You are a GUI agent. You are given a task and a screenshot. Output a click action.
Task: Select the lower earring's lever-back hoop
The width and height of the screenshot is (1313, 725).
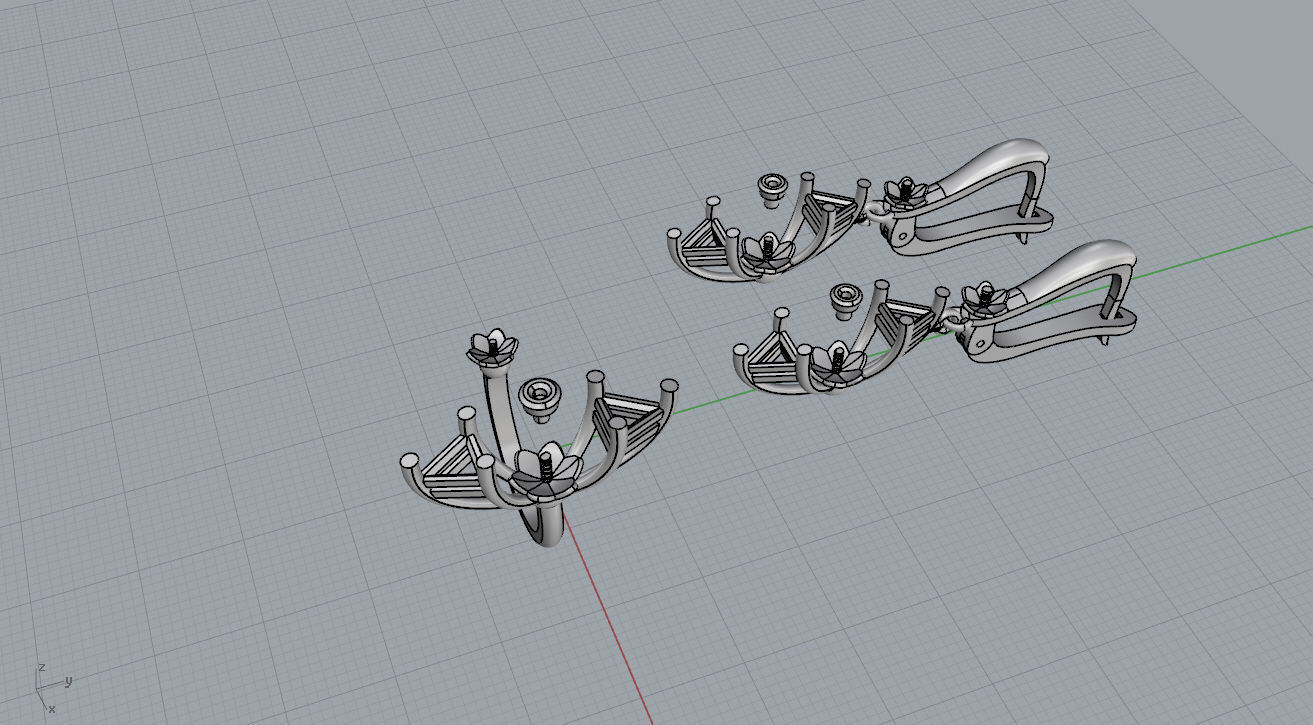[x=1050, y=300]
